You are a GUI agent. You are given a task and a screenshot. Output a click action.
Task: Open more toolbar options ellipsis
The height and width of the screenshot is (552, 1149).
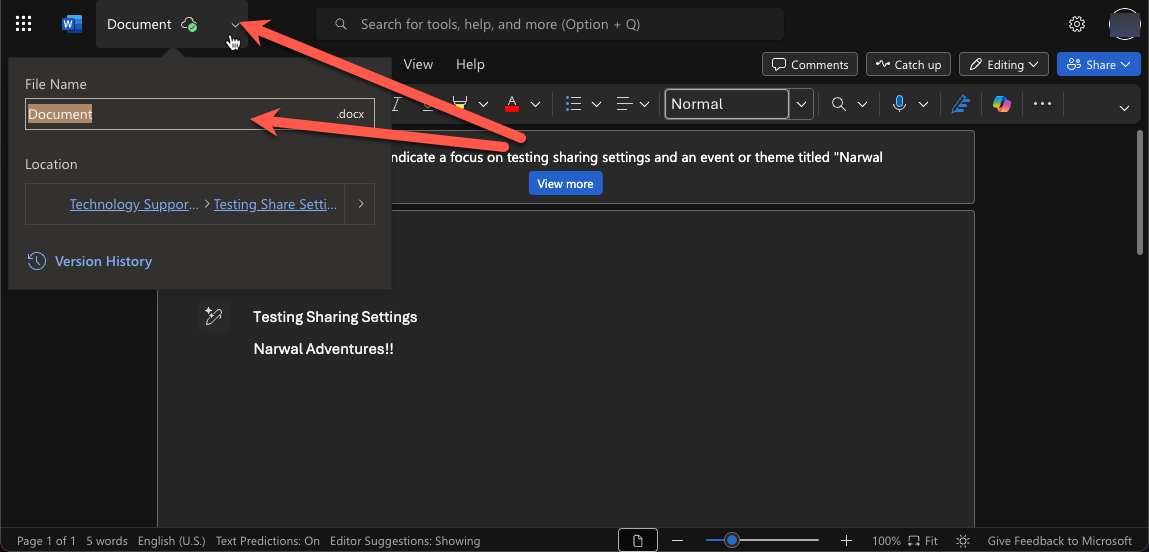pos(1043,104)
